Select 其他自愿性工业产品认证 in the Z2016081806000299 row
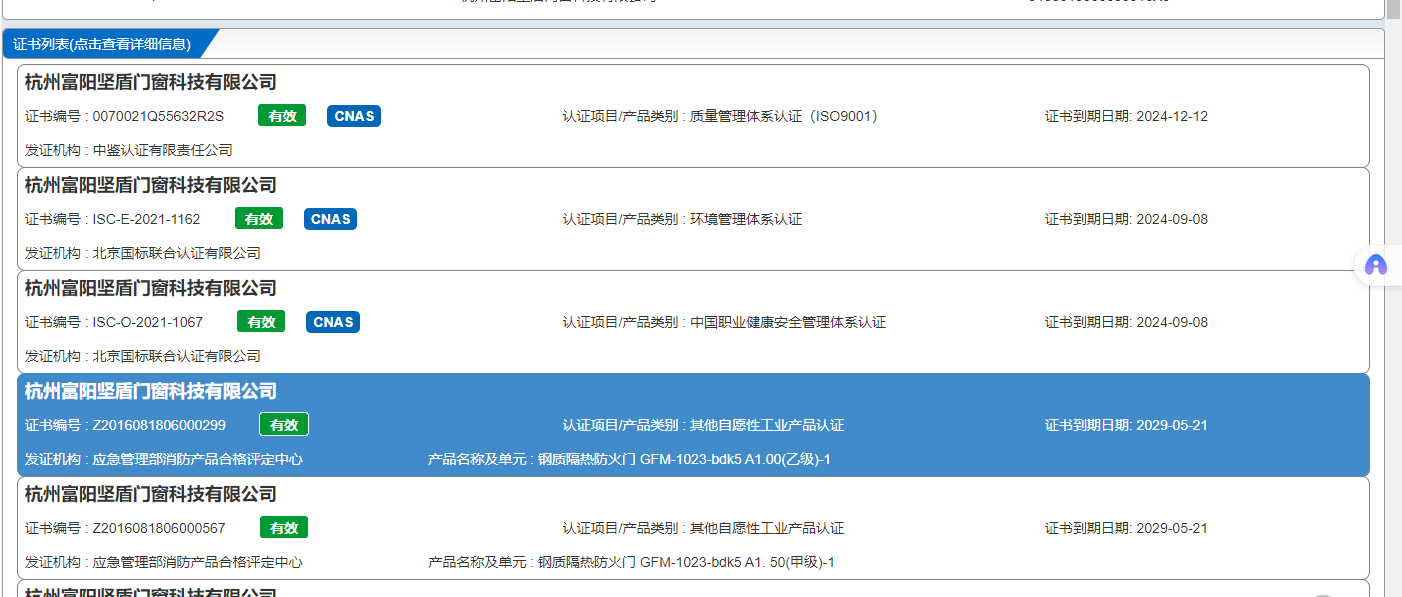The image size is (1402, 597). coord(767,425)
